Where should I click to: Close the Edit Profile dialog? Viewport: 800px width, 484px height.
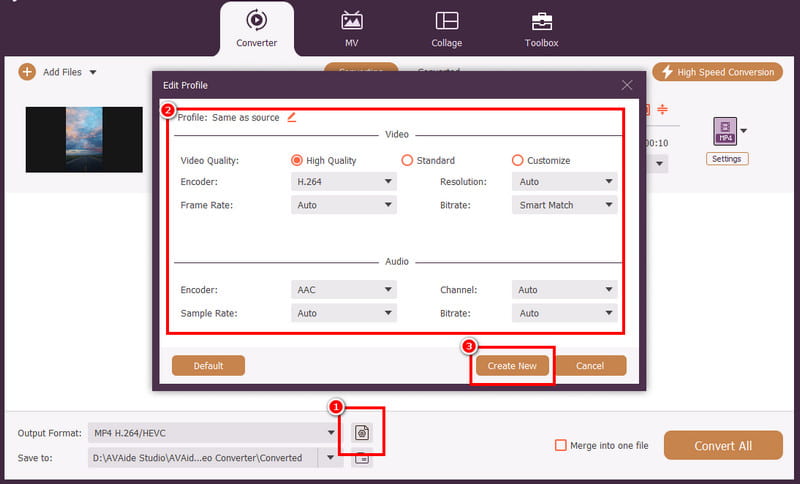tap(627, 85)
